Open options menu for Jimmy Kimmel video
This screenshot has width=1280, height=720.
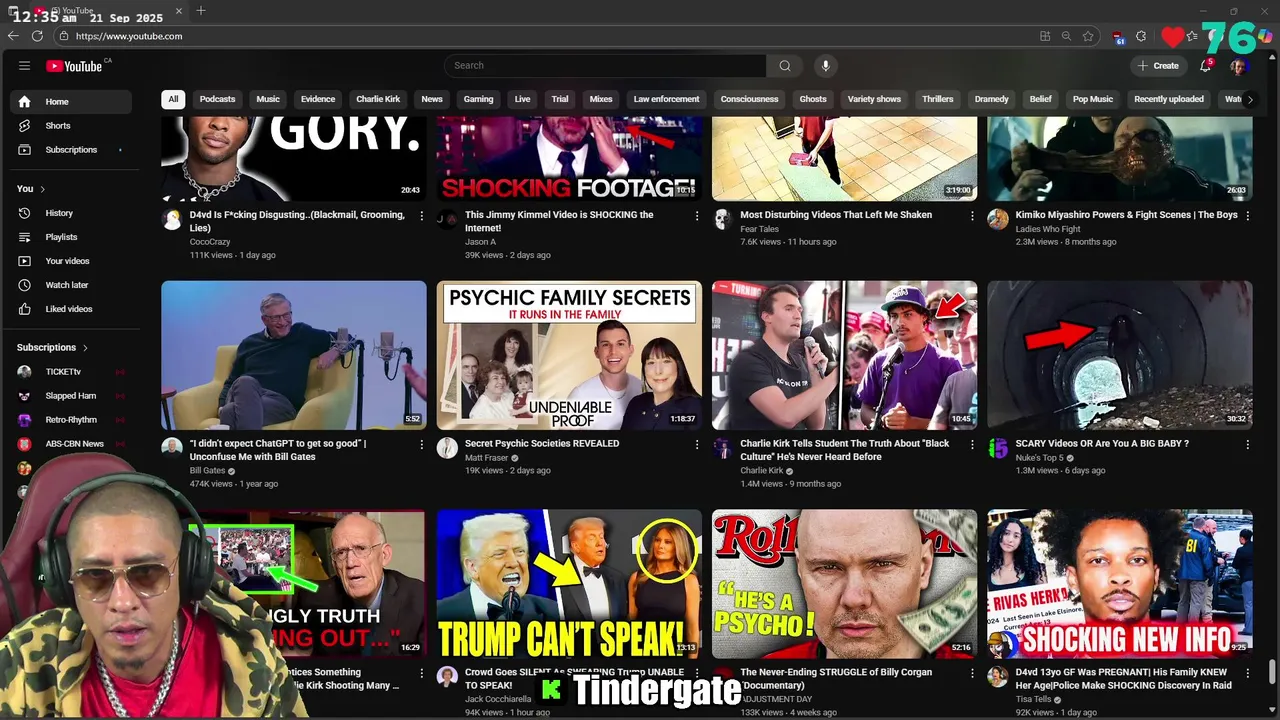pyautogui.click(x=697, y=216)
